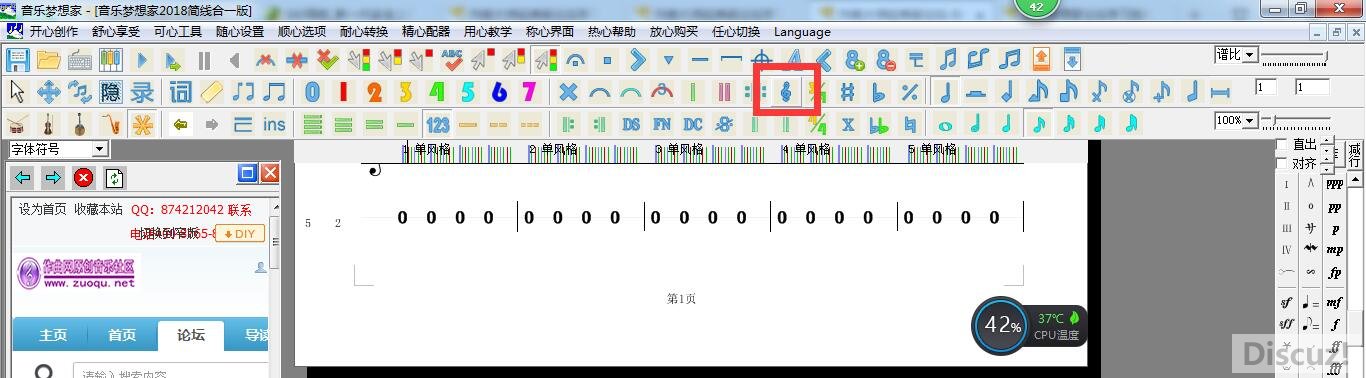Switch to the 主页 tab
This screenshot has height=378, width=1366.
click(53, 335)
